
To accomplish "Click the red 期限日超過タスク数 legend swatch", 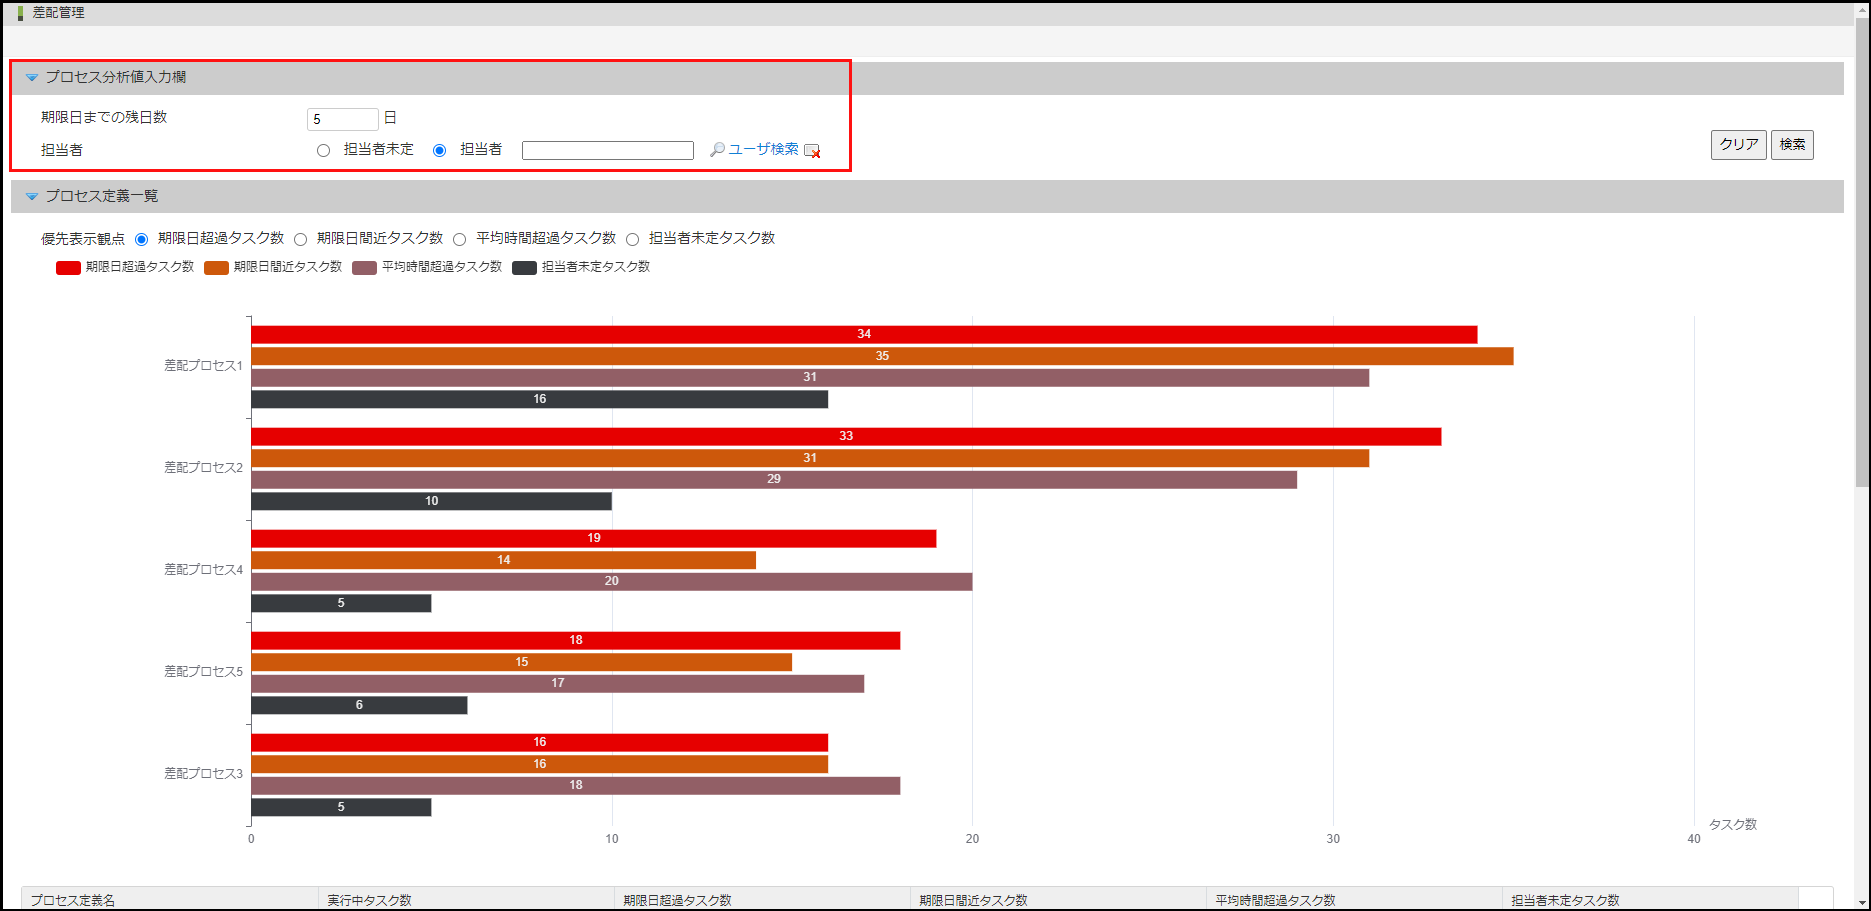I will coord(68,268).
